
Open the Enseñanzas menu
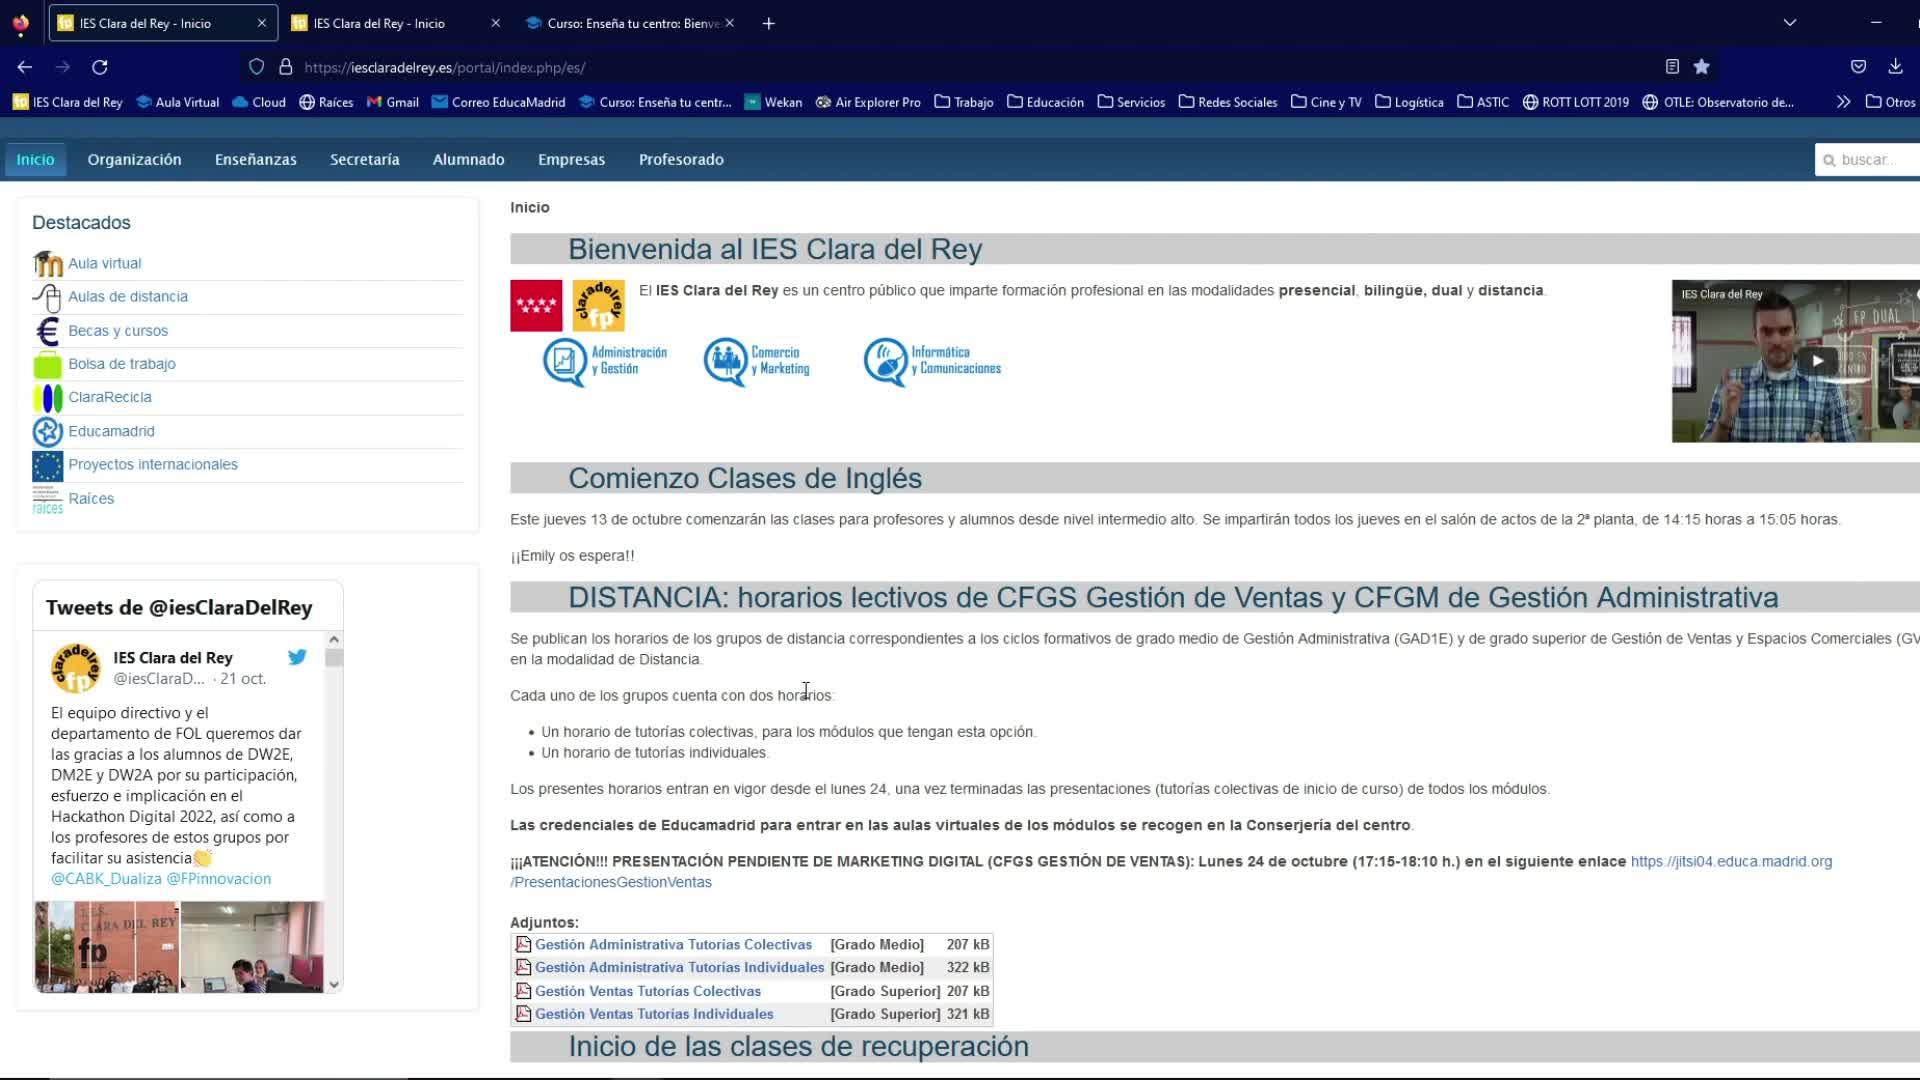click(255, 159)
